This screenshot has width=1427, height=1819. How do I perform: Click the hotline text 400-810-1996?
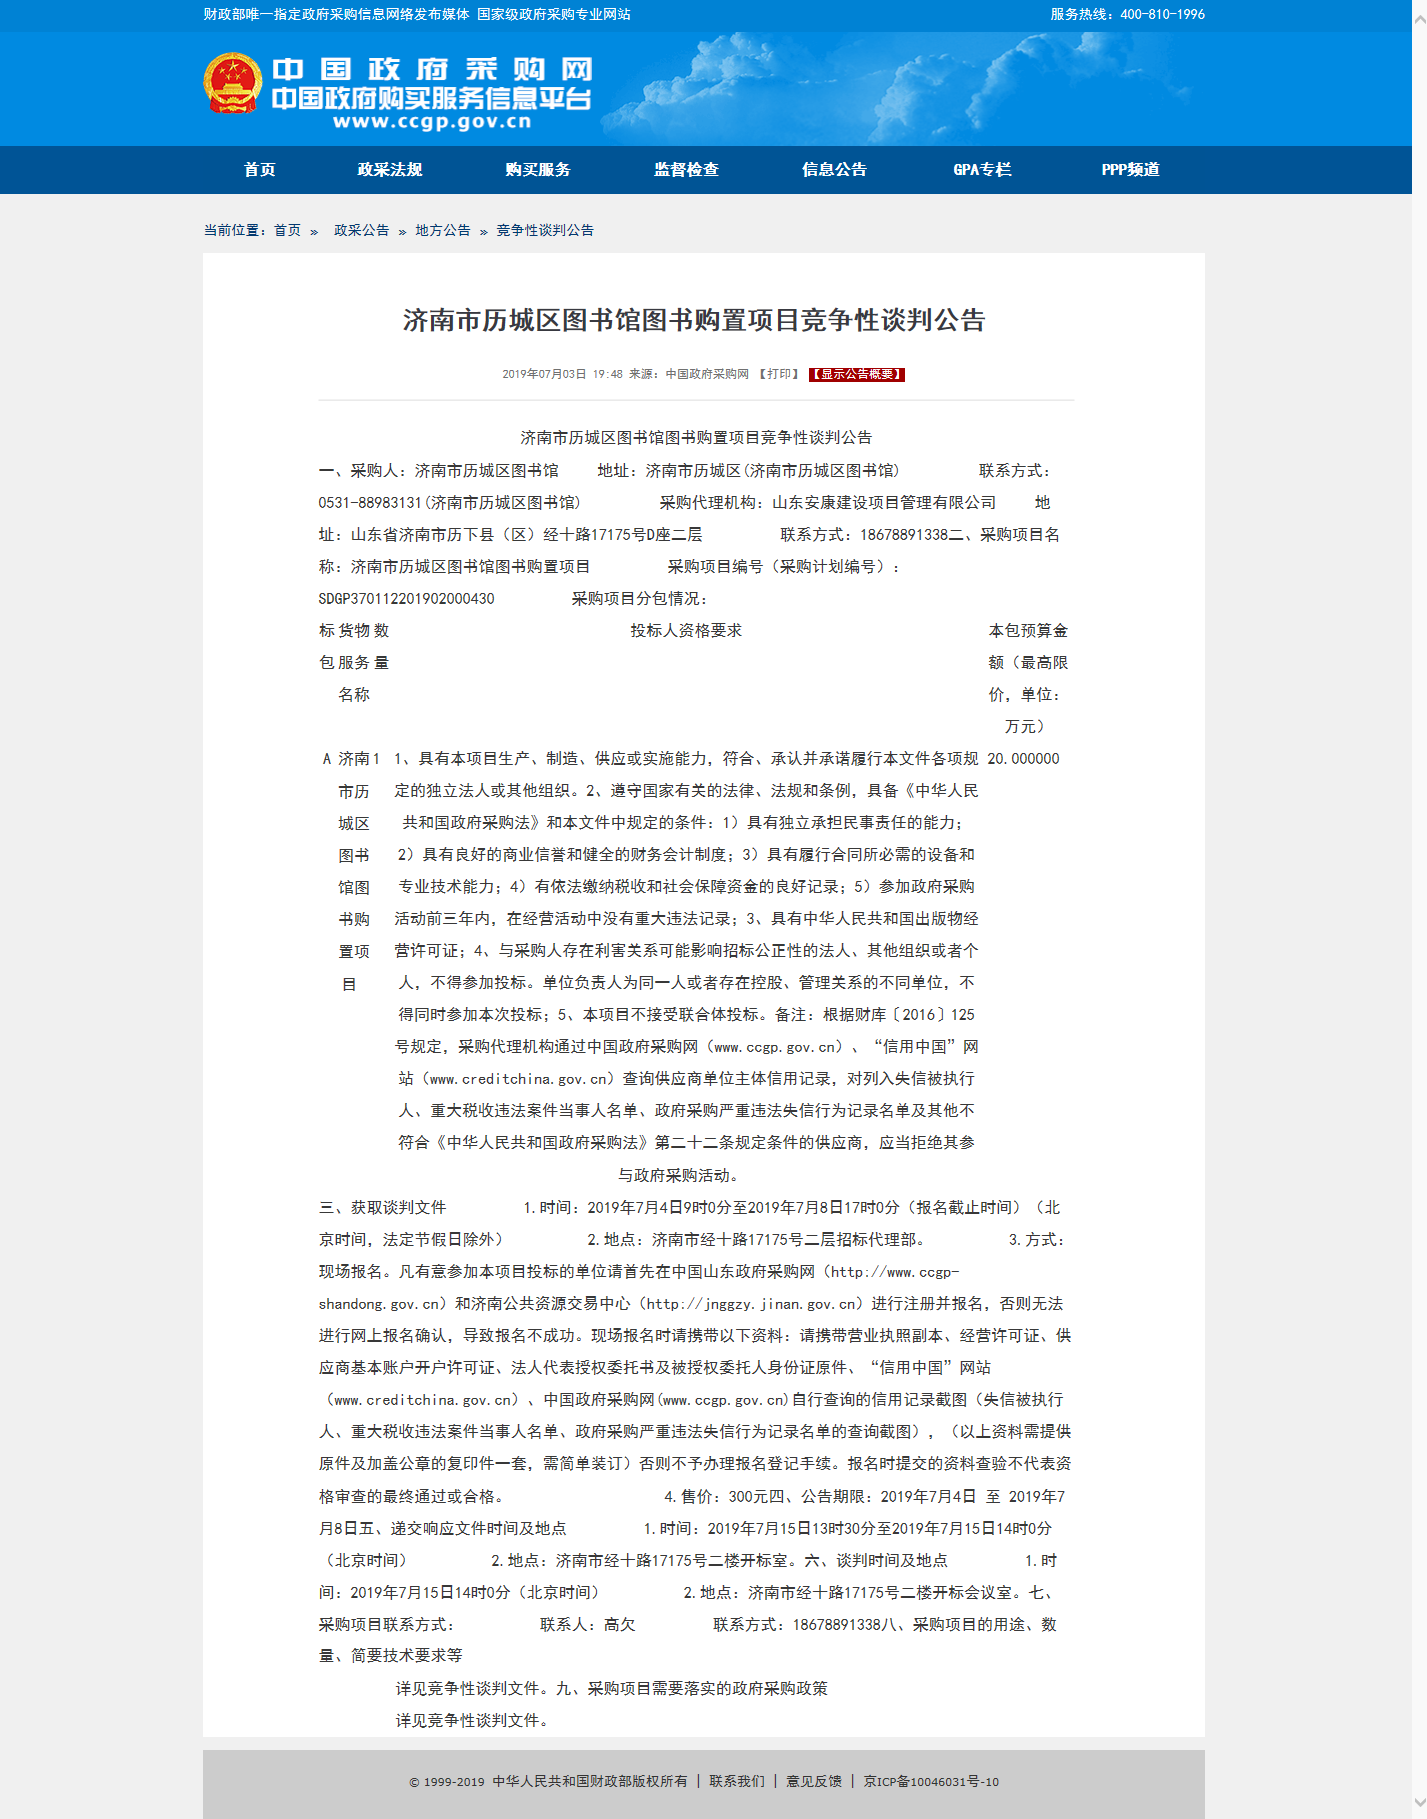point(1163,14)
